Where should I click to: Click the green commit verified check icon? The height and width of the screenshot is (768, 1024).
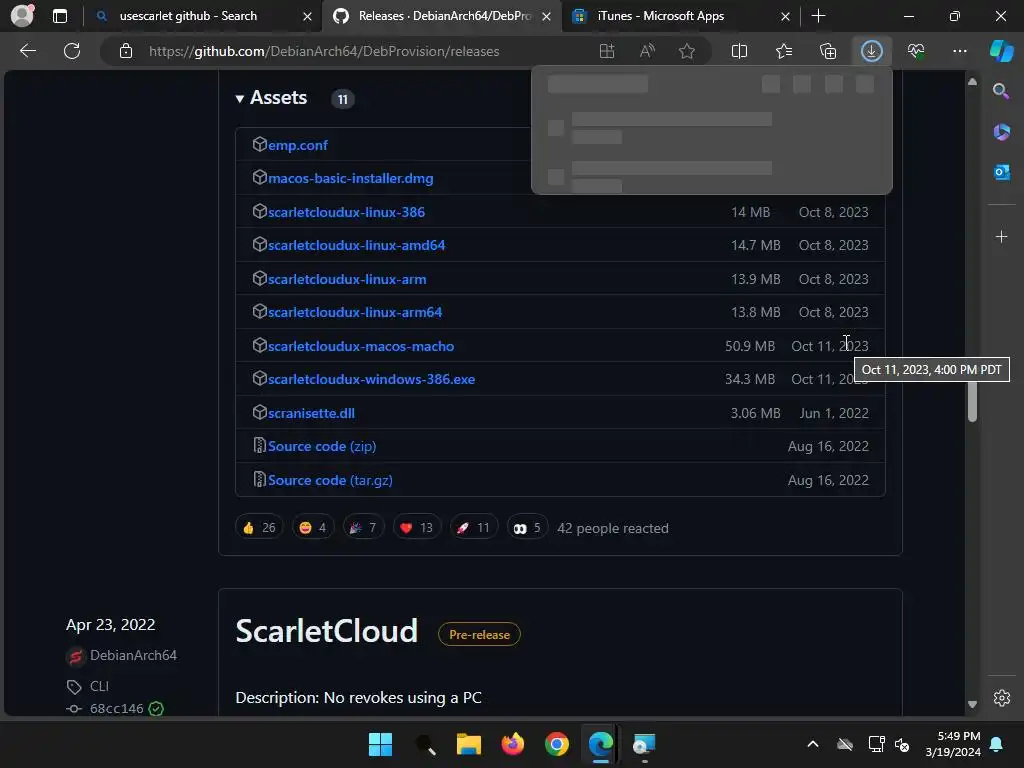156,709
